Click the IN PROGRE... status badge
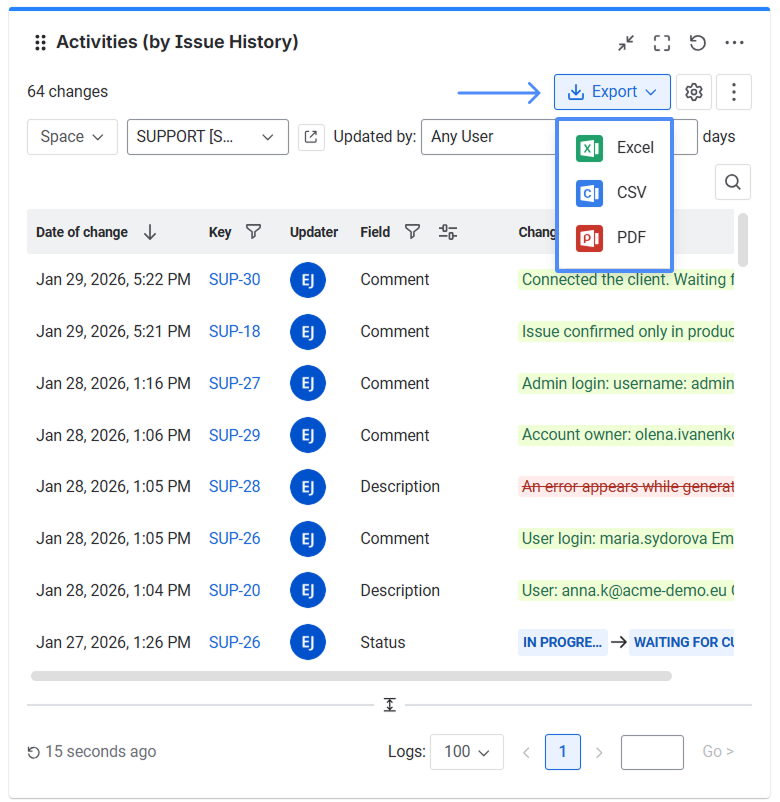This screenshot has width=780, height=802. click(x=563, y=643)
